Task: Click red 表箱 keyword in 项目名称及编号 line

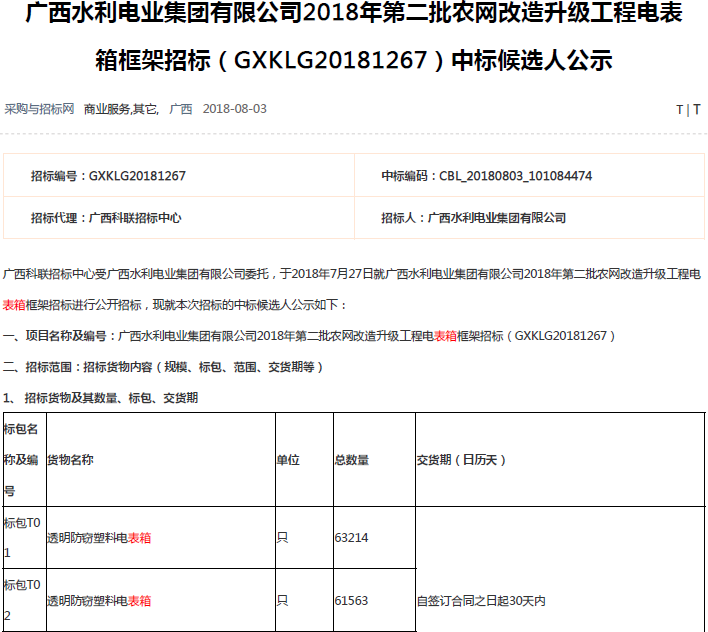Action: pos(445,335)
